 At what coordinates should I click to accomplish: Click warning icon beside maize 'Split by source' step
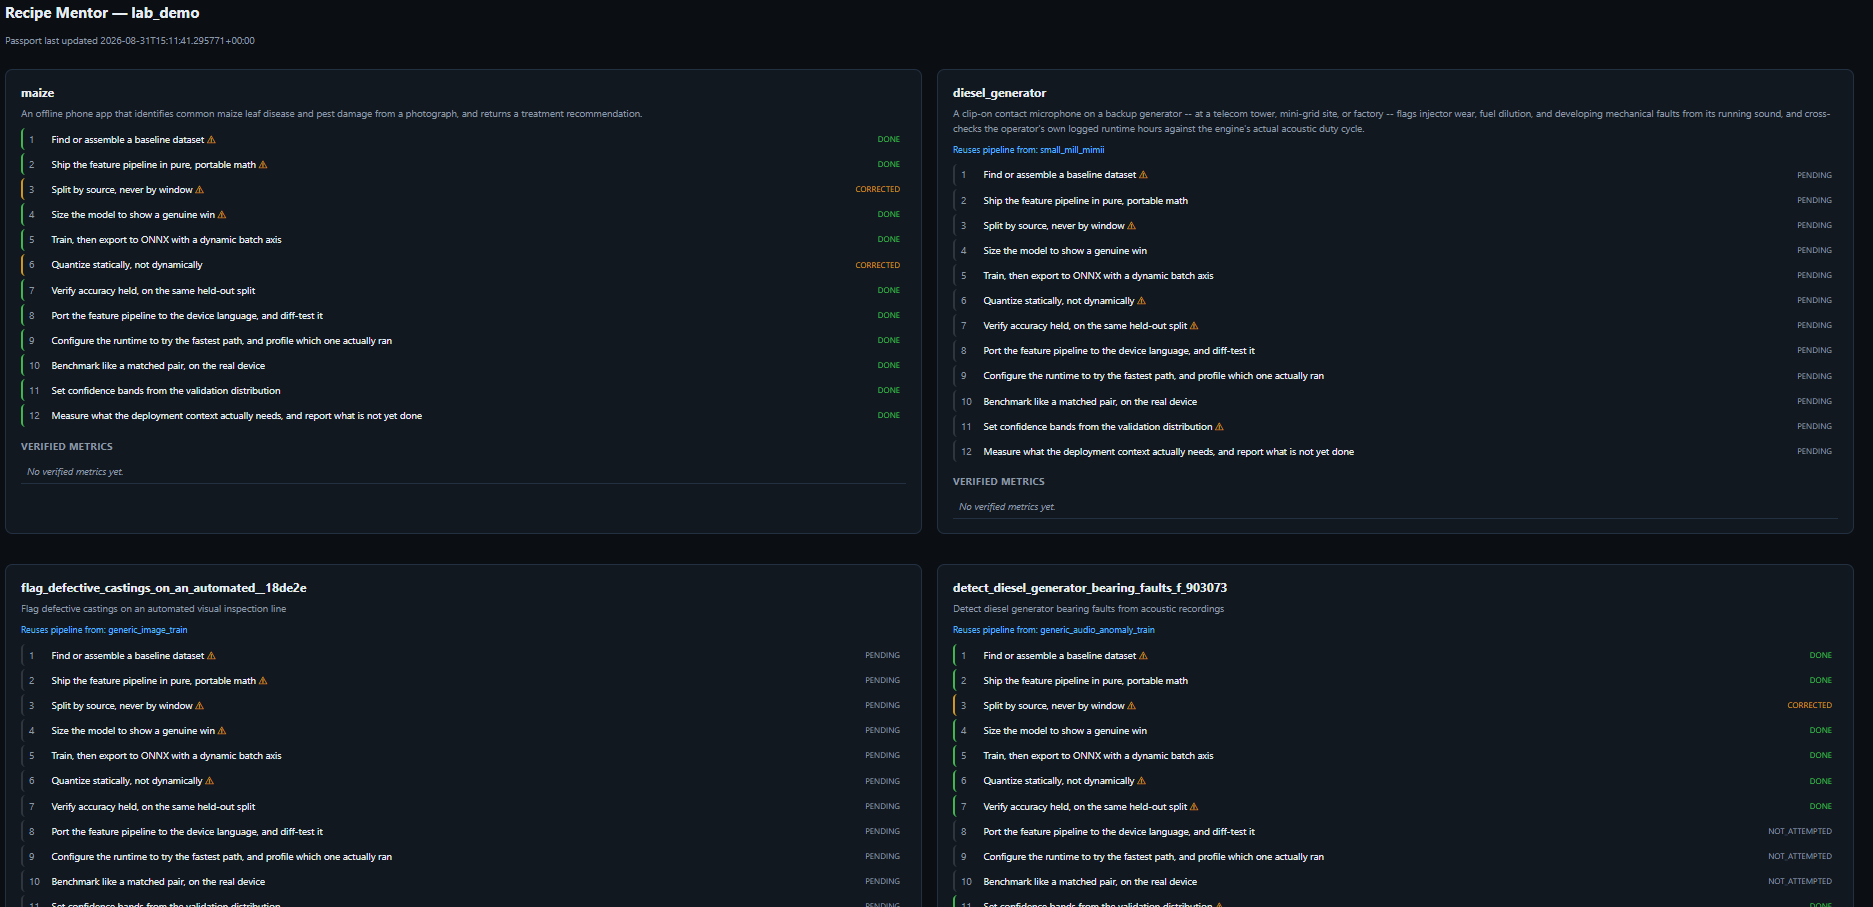[199, 190]
